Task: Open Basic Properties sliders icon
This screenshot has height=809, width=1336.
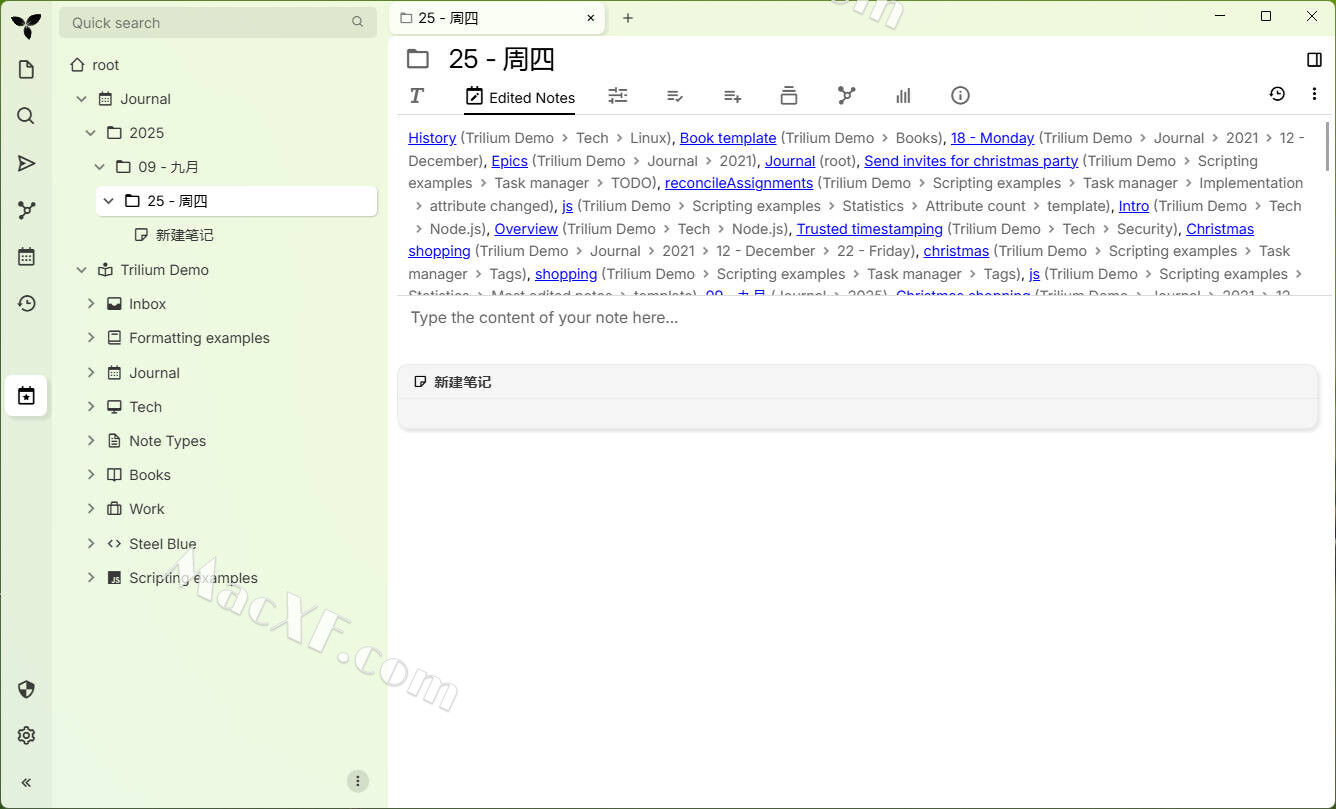Action: point(618,95)
